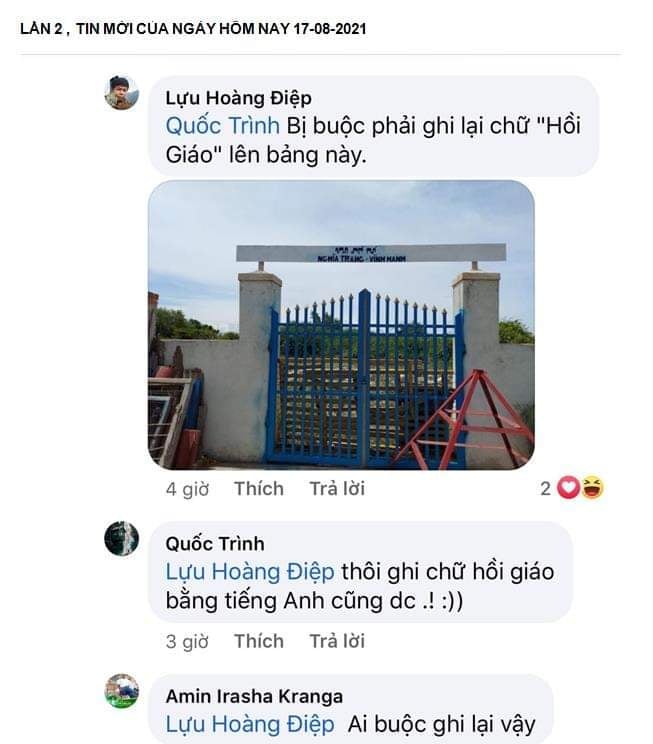The width and height of the screenshot is (653, 744).
Task: Click the 4 giờ timestamp
Action: pyautogui.click(x=187, y=489)
